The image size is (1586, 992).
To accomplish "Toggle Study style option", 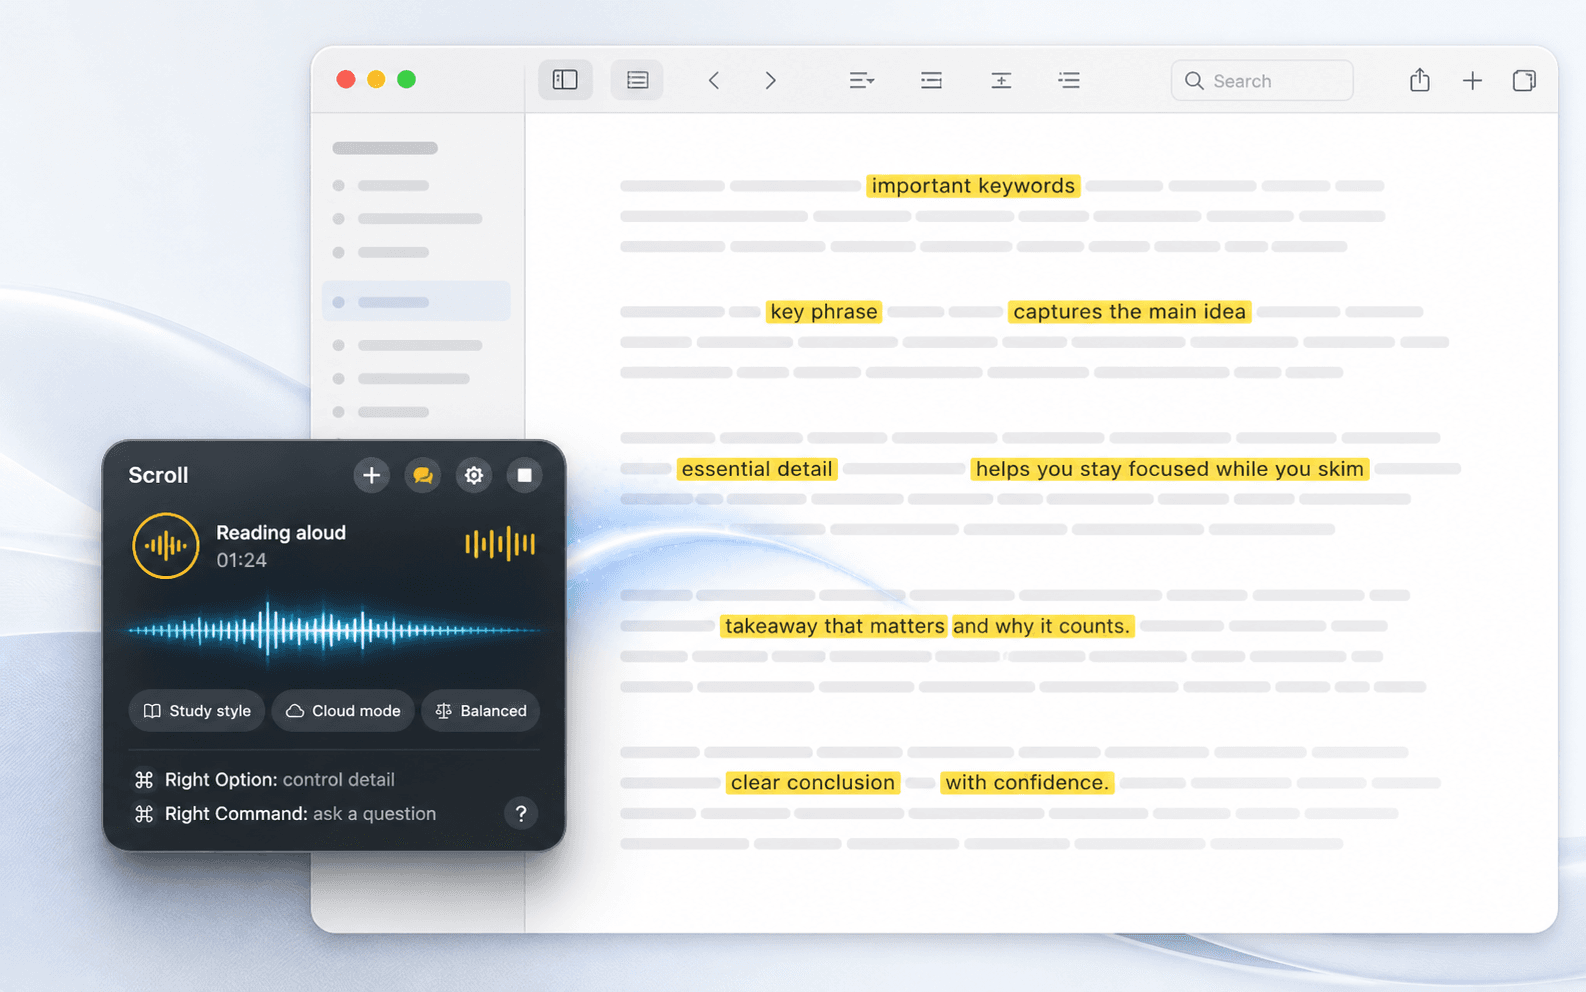I will point(197,711).
